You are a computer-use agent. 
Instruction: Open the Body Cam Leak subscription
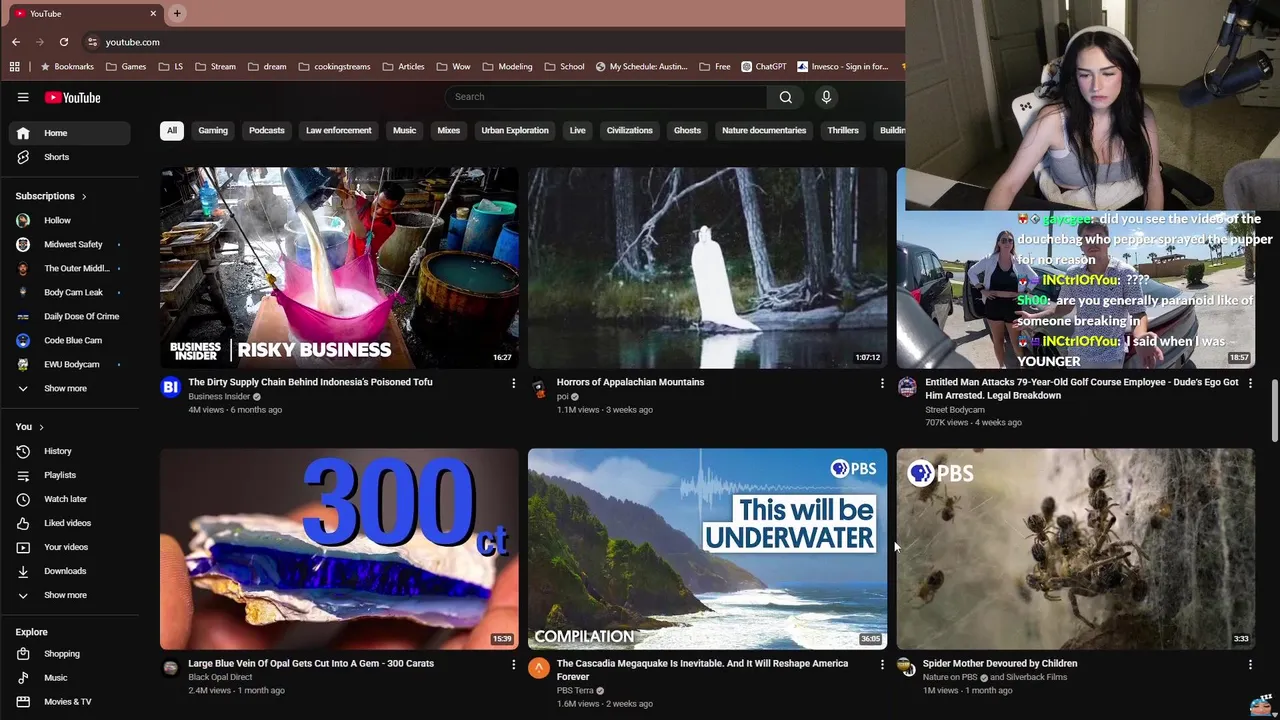(70, 292)
